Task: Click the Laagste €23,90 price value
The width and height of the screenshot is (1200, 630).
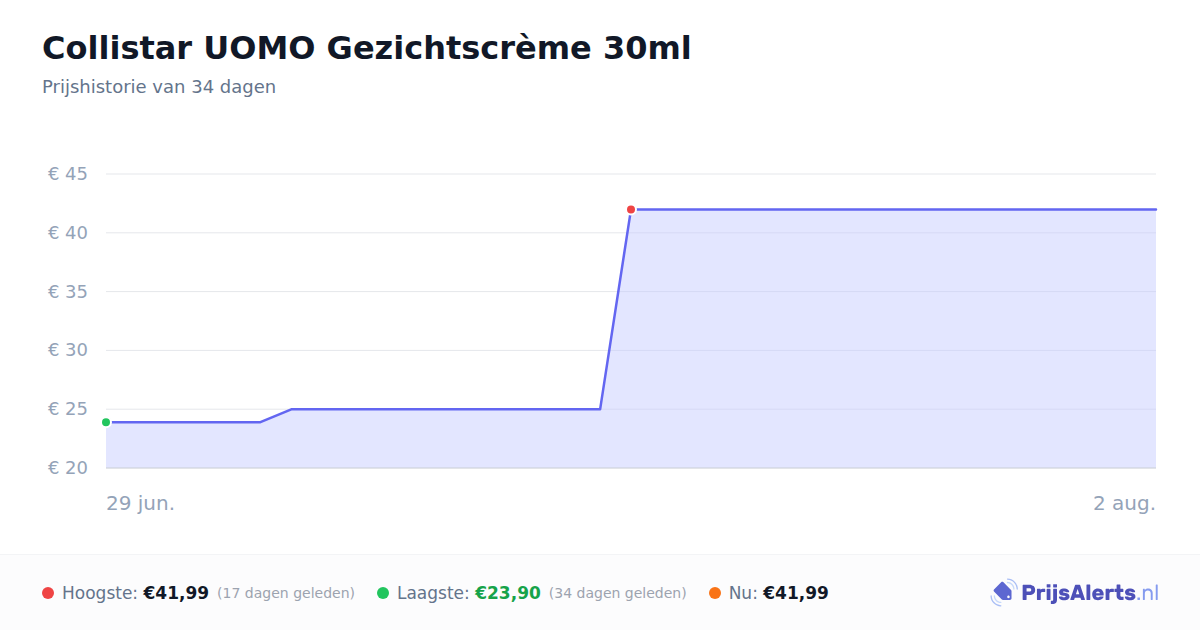Action: click(508, 593)
